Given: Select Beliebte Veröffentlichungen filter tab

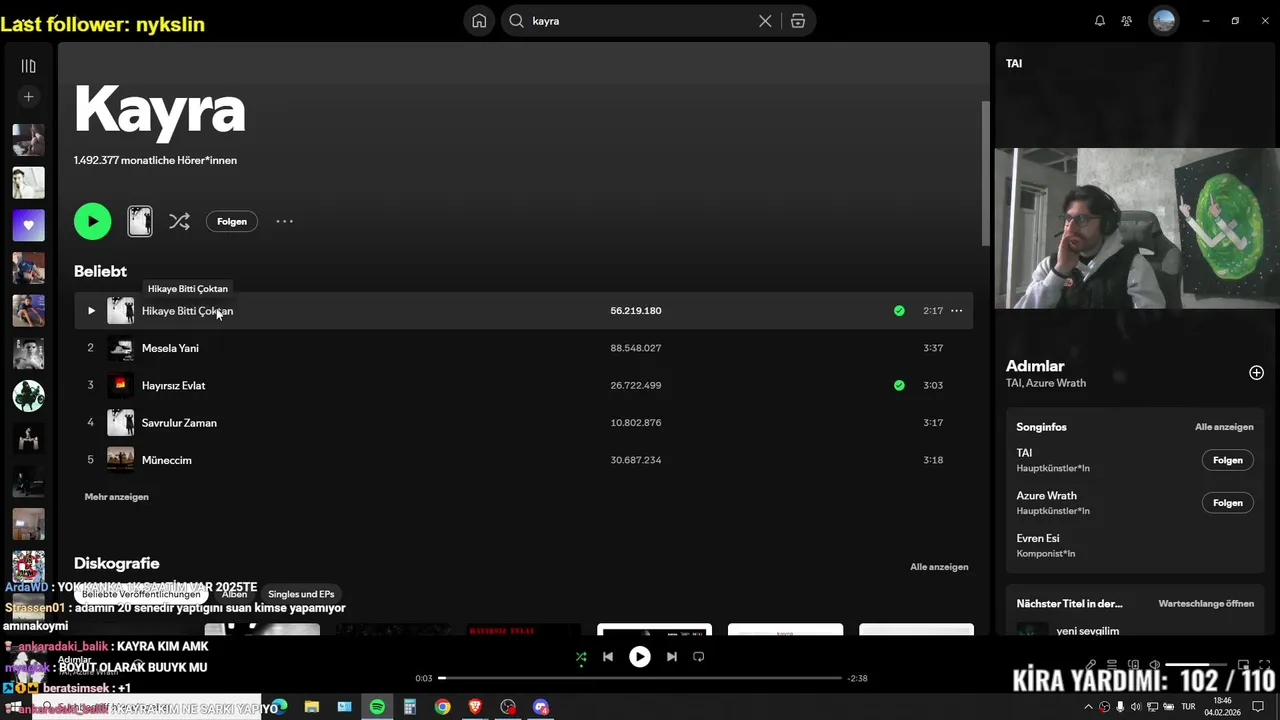Looking at the screenshot, I should pos(141,594).
